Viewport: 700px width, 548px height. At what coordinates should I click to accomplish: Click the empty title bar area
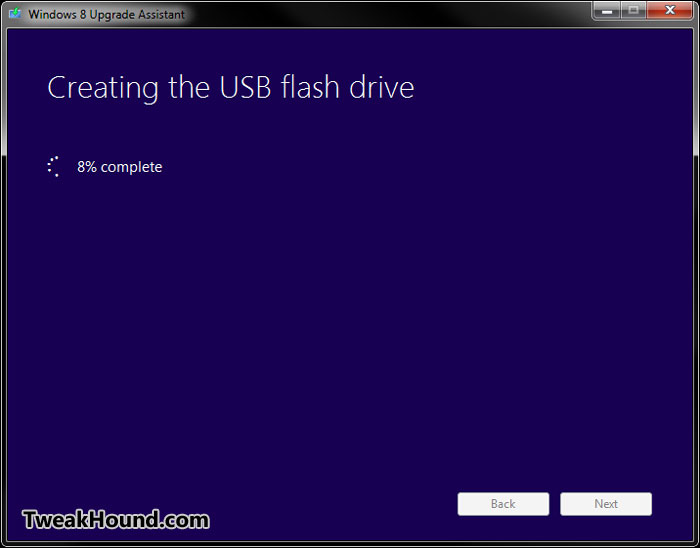click(x=388, y=13)
